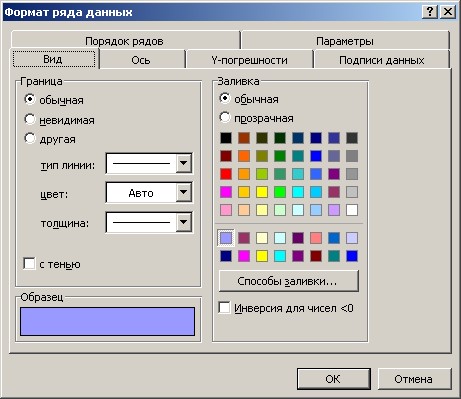Switch to the Порядок рядов tab
461x399 pixels.
[x=124, y=41]
